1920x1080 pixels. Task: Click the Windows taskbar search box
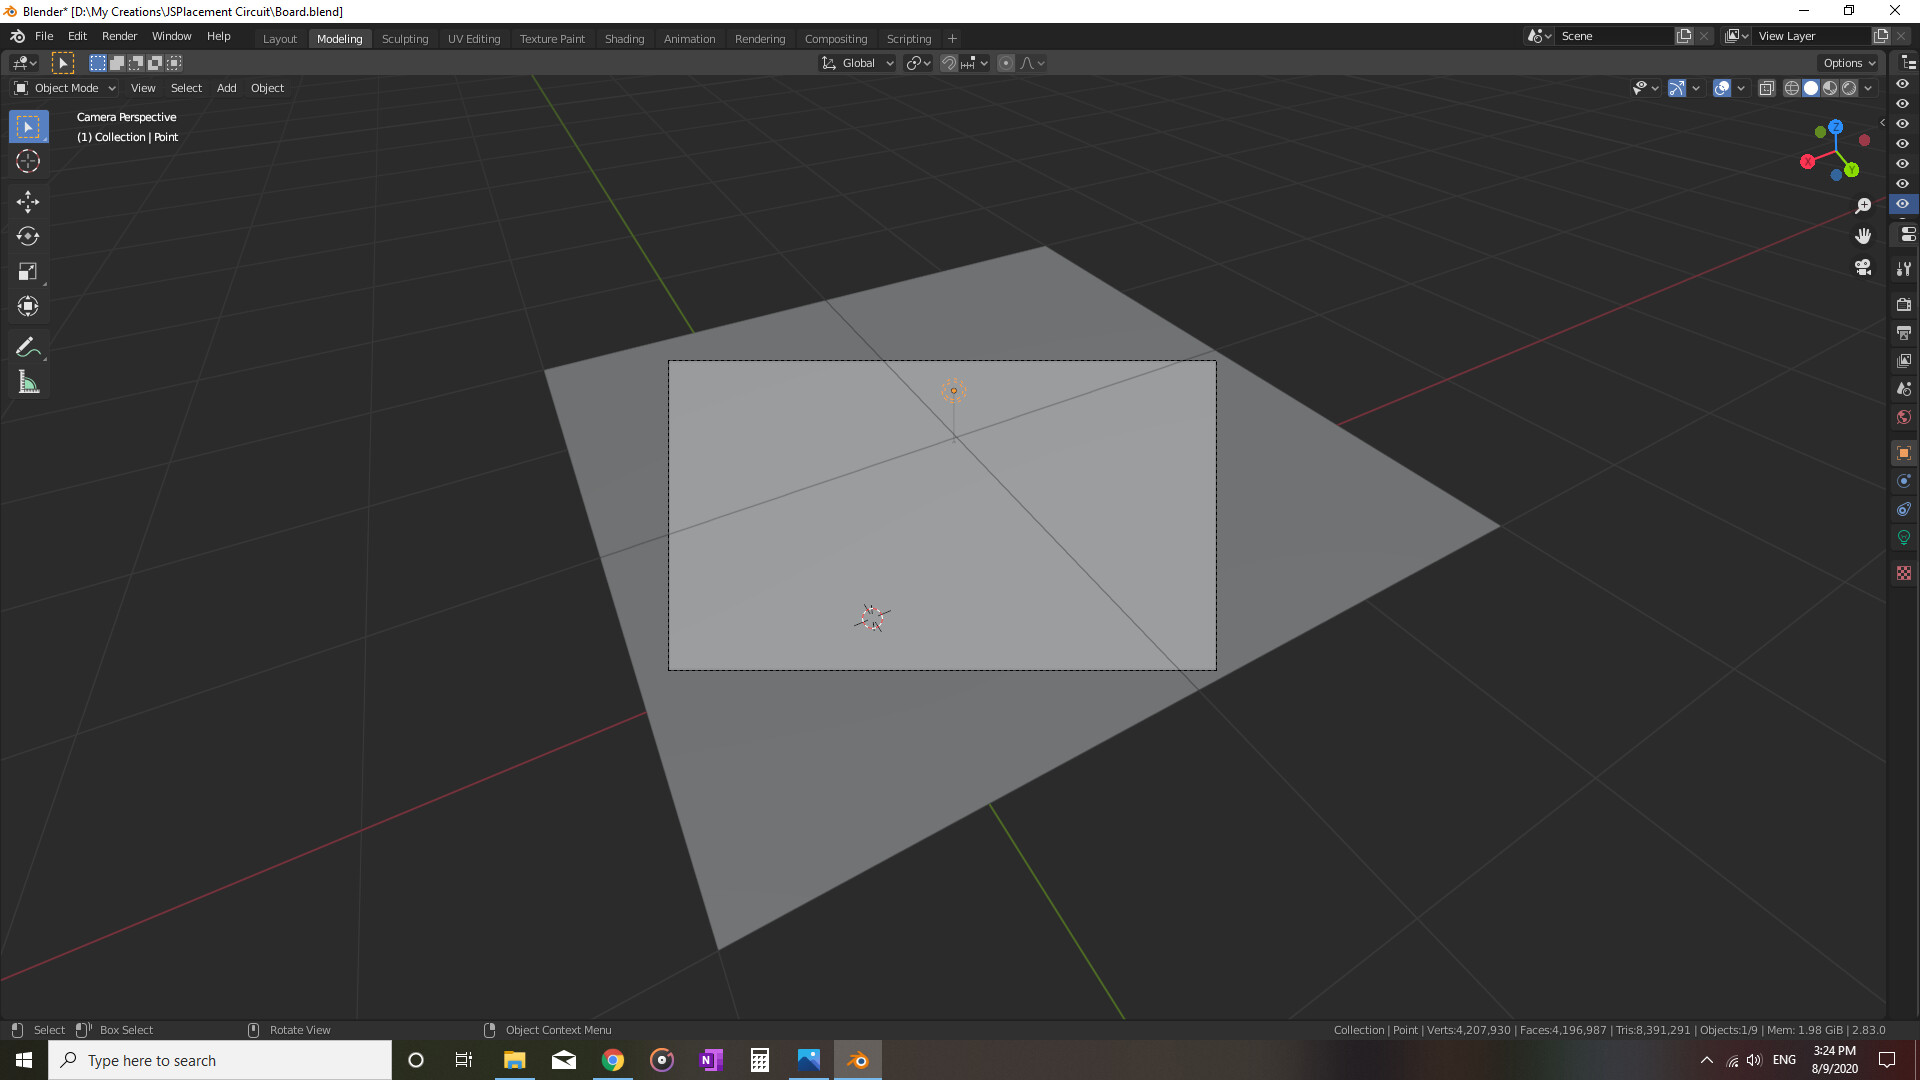(220, 1060)
